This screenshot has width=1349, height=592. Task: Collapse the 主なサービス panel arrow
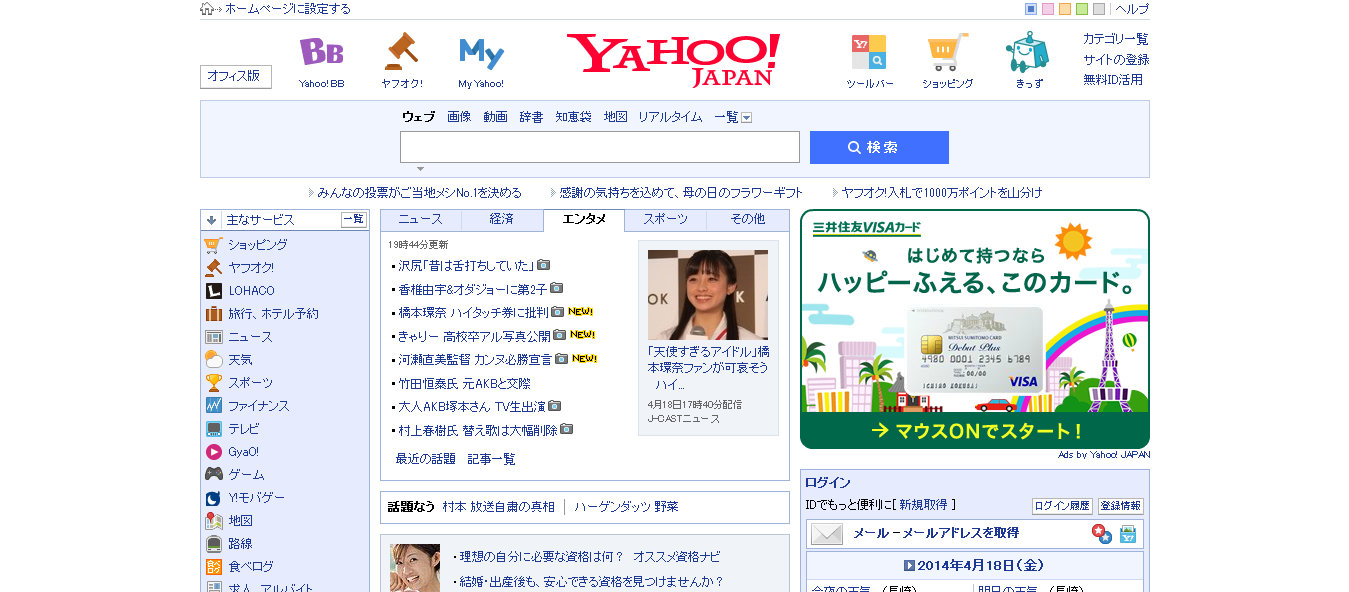(211, 220)
